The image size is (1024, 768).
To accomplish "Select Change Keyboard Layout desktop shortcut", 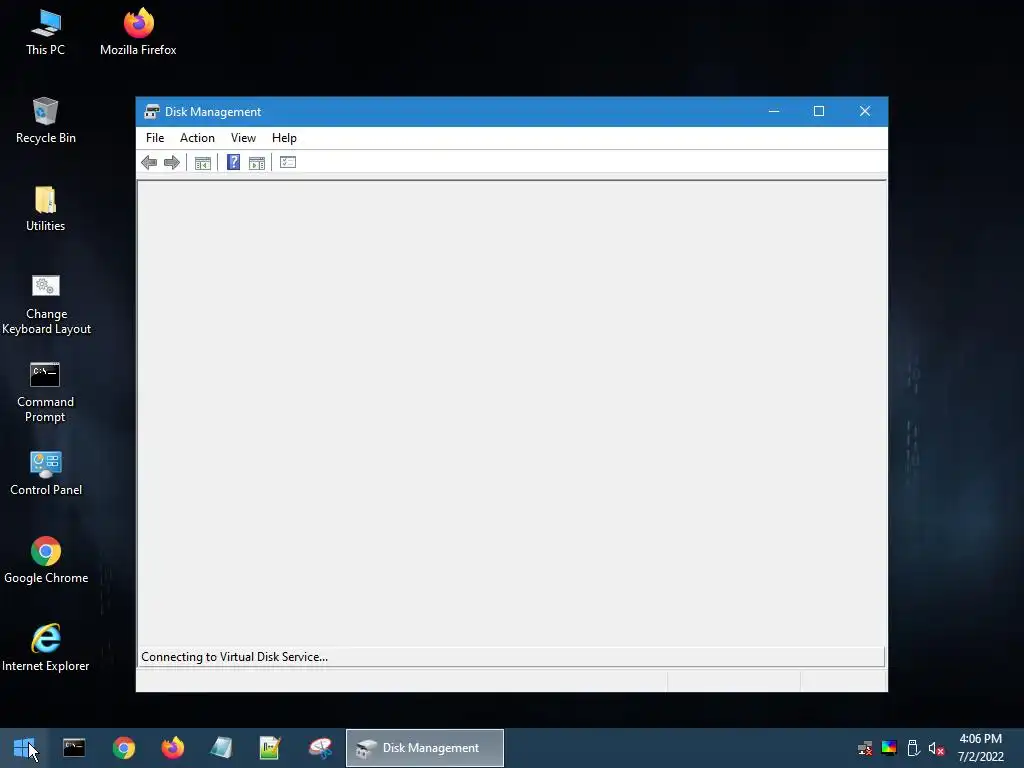I will point(46,304).
